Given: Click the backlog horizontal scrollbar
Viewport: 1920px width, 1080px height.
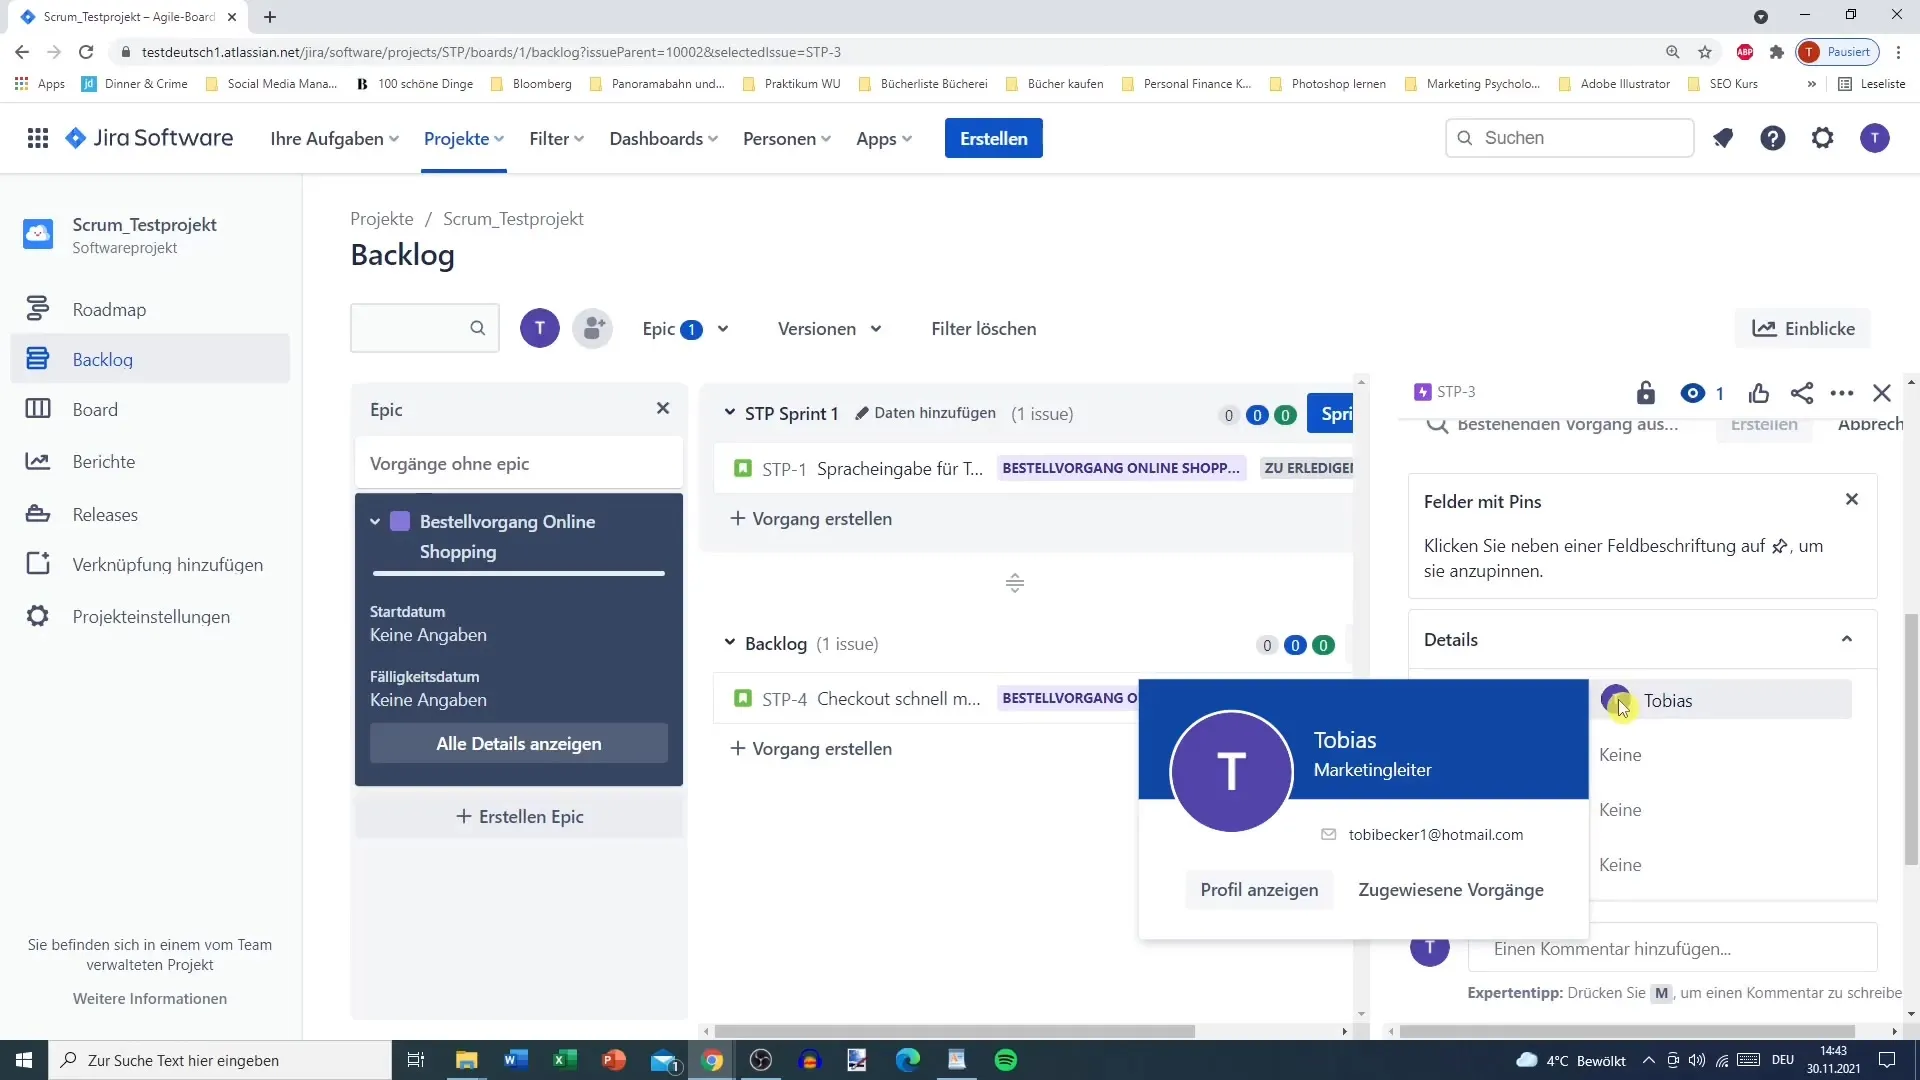Looking at the screenshot, I should (x=955, y=1031).
